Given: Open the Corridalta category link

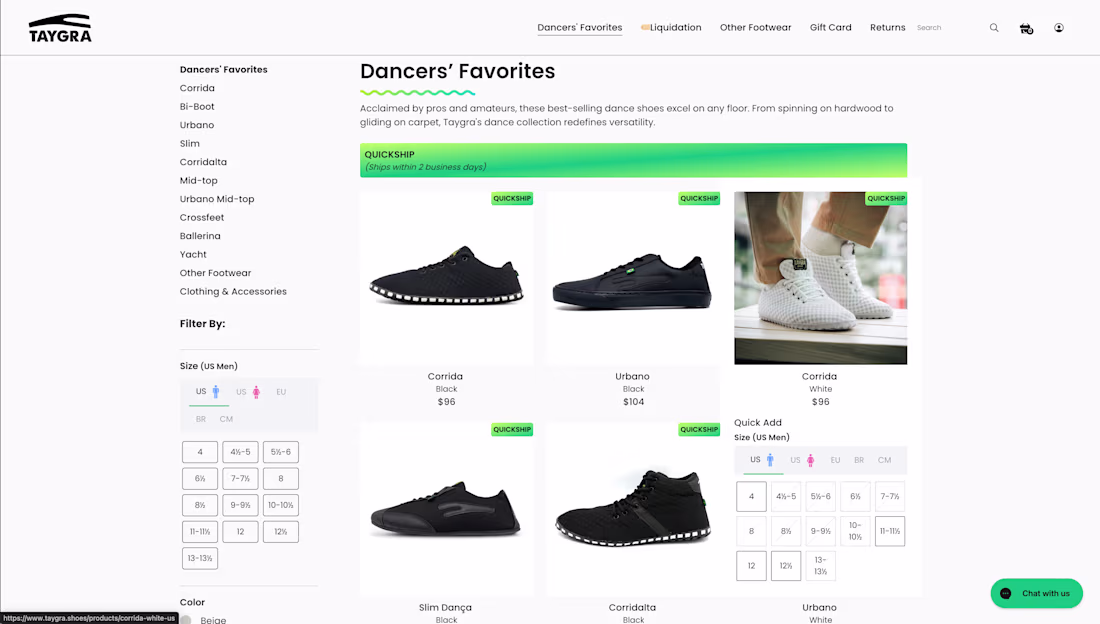Looking at the screenshot, I should coord(203,162).
